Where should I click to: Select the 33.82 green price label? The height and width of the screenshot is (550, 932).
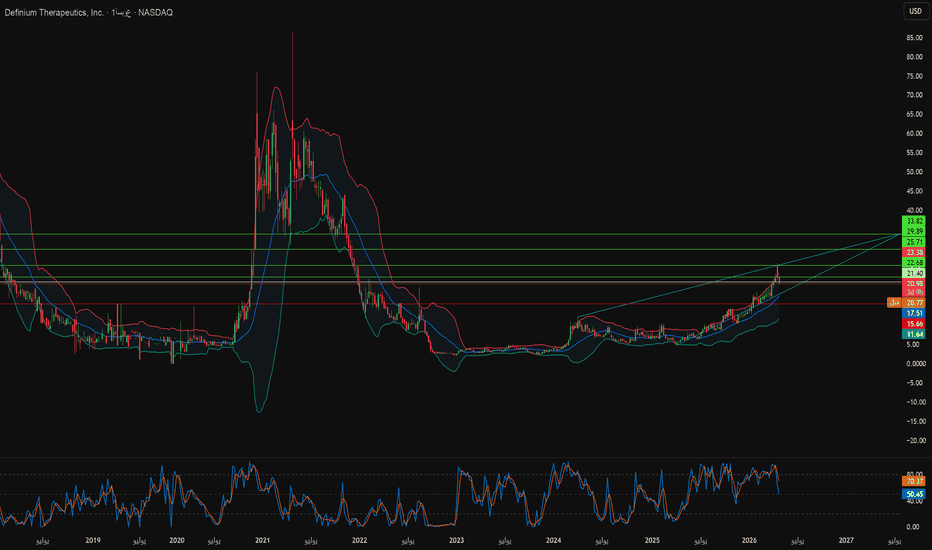click(914, 221)
